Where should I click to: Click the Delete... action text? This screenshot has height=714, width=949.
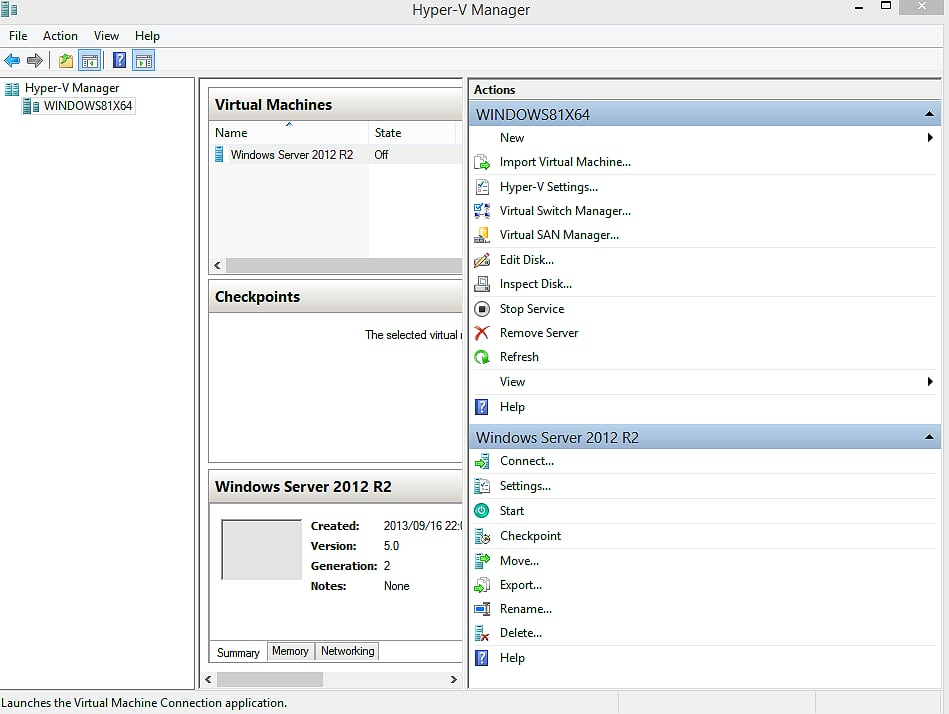click(x=520, y=633)
